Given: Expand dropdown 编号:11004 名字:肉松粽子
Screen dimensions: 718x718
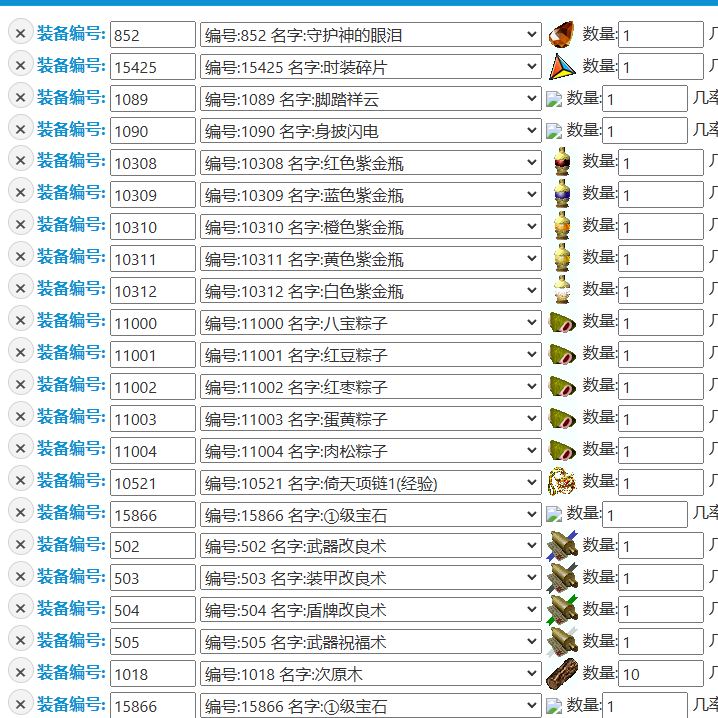Looking at the screenshot, I should pos(371,451).
